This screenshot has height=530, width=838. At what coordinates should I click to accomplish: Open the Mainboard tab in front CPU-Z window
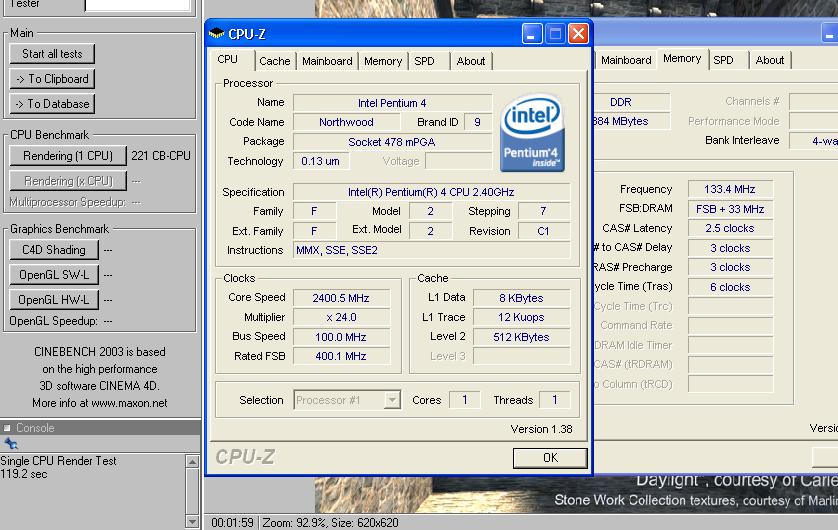pos(327,61)
